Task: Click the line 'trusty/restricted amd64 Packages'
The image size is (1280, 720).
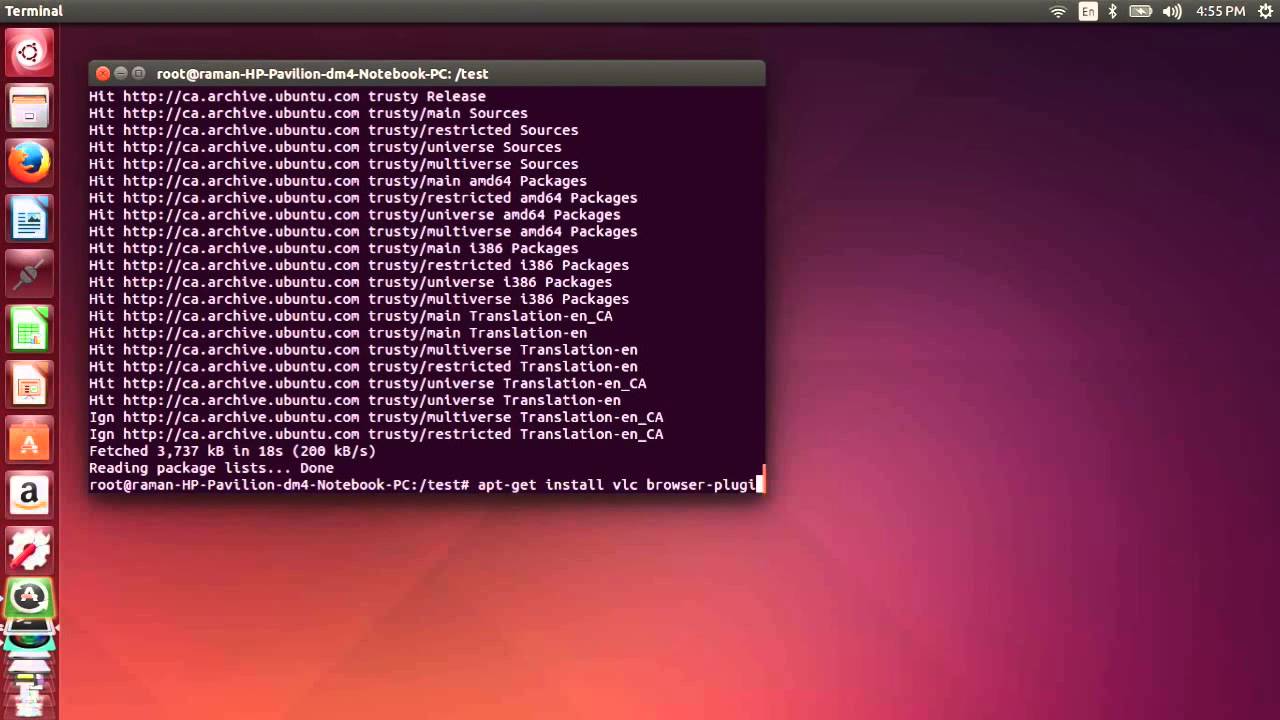Action: click(363, 198)
